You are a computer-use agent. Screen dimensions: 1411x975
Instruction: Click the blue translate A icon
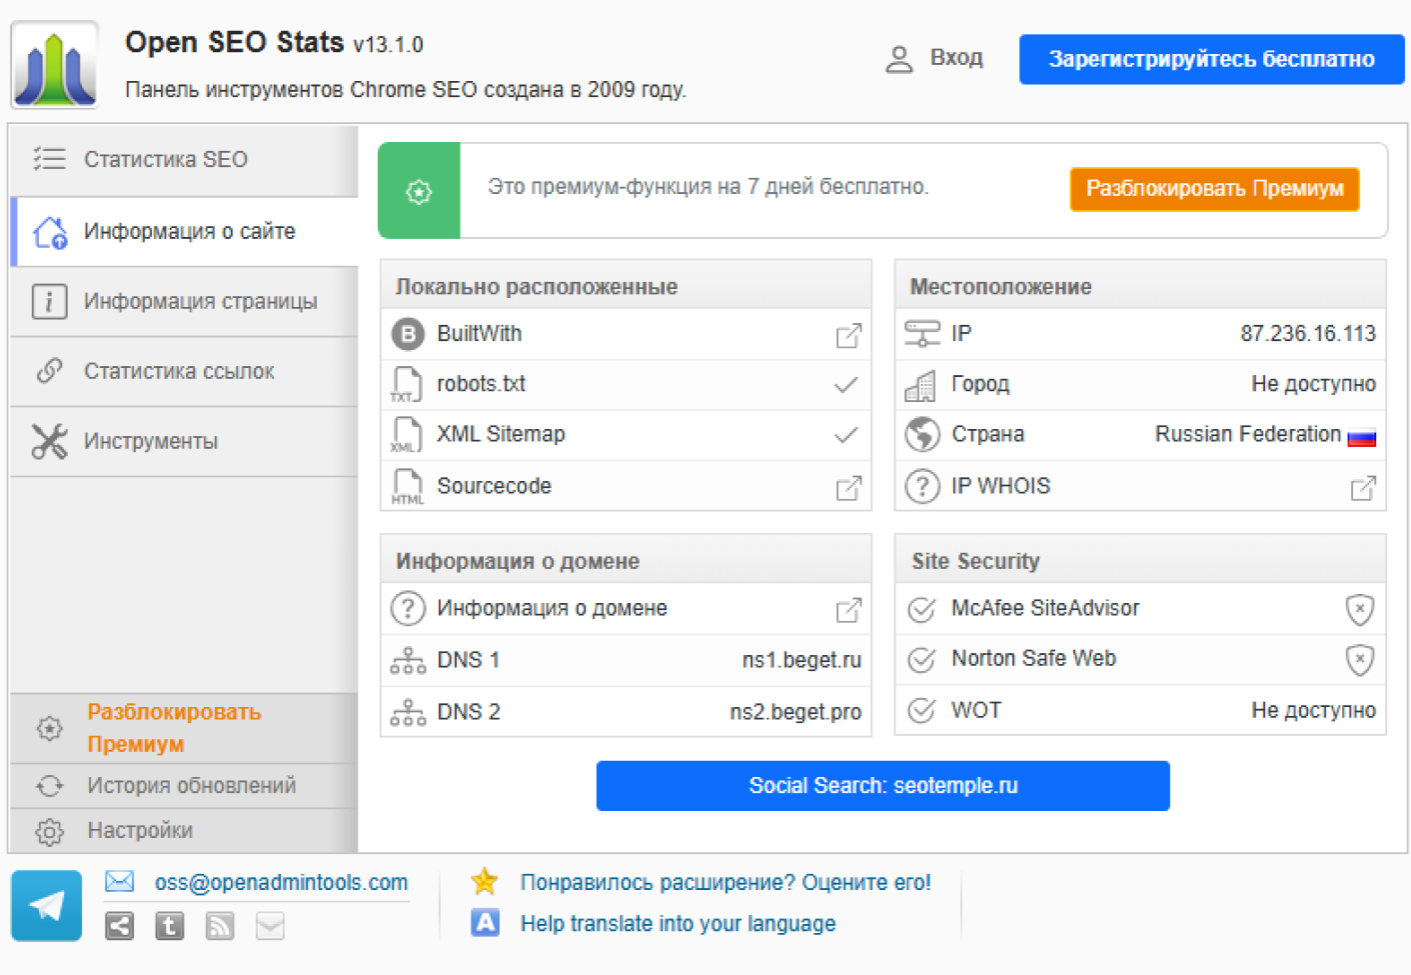click(x=485, y=923)
